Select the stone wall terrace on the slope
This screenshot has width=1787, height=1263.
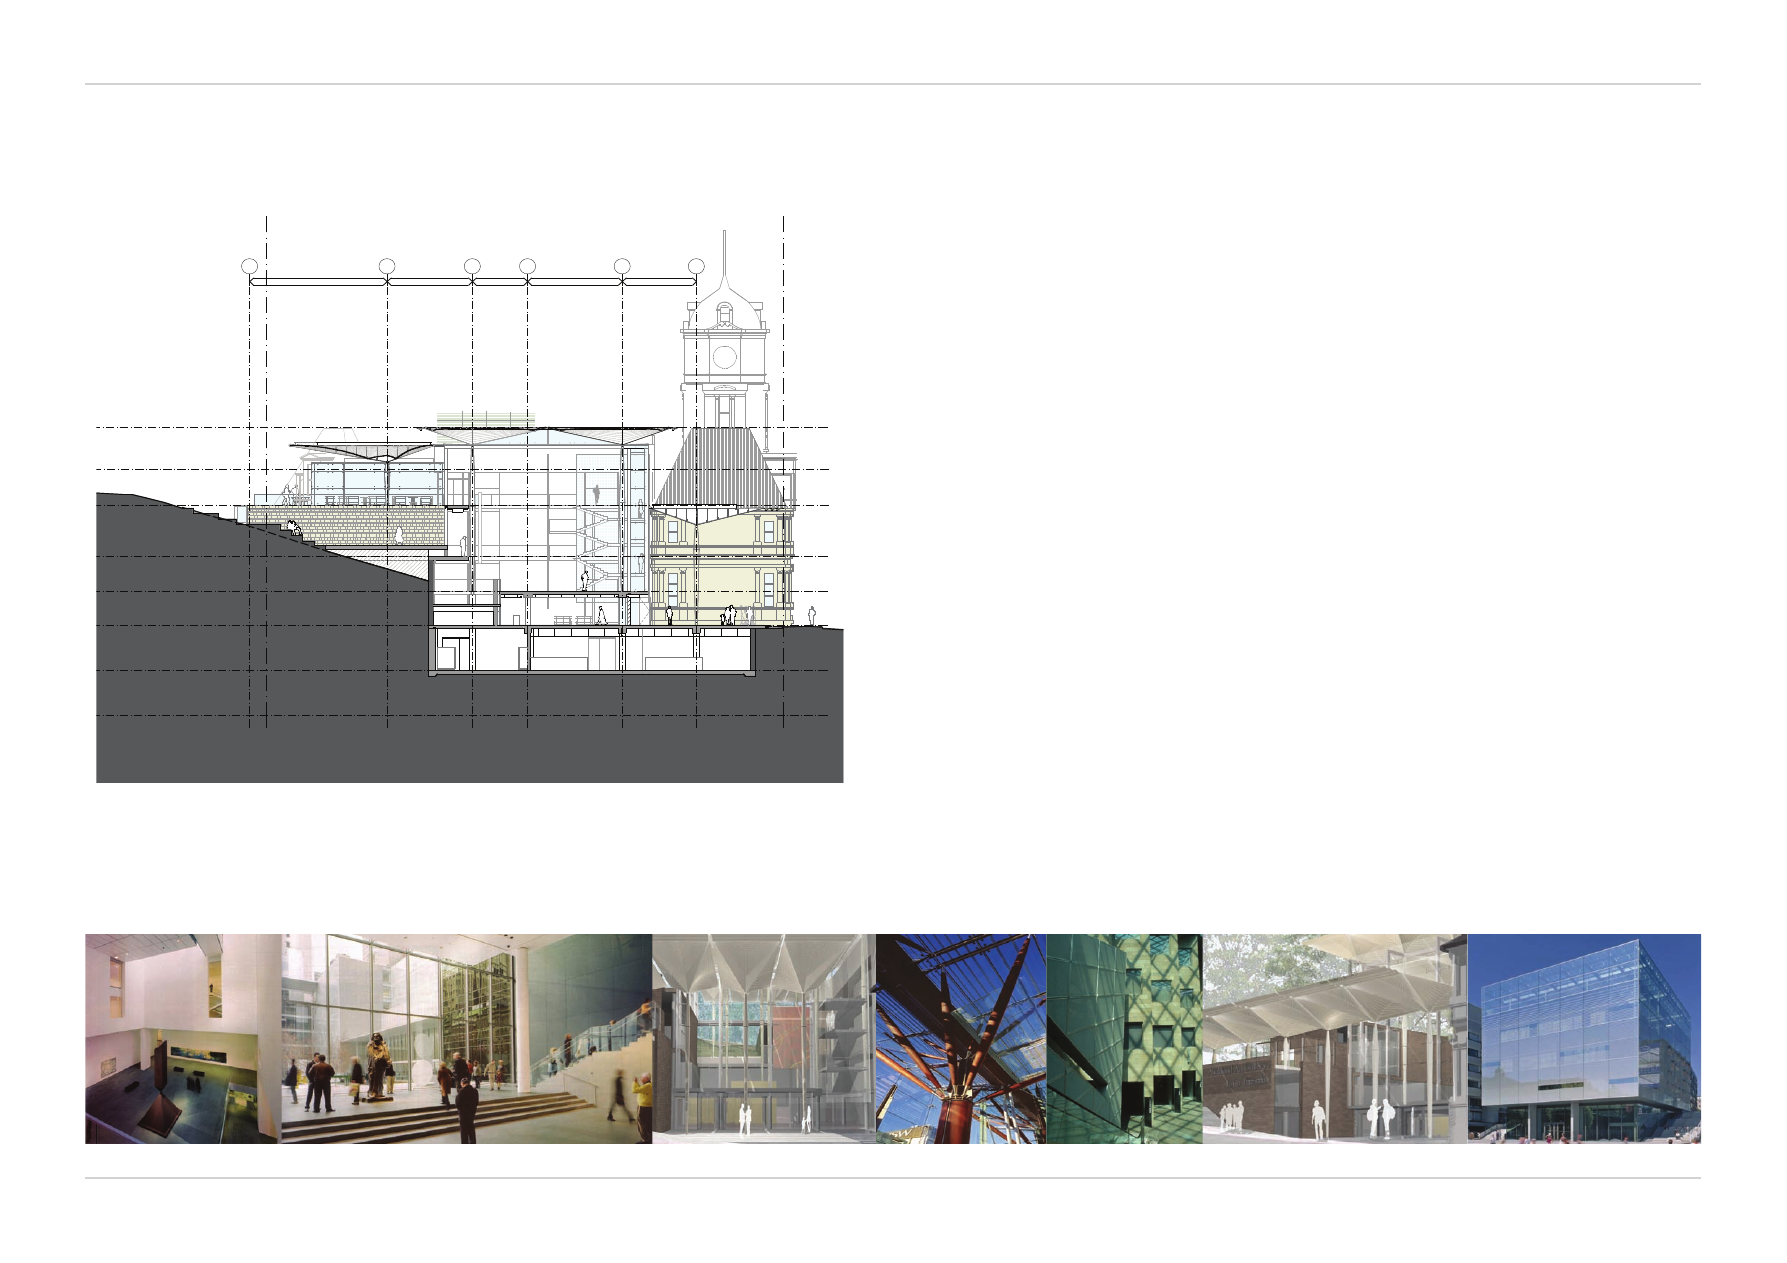(345, 518)
